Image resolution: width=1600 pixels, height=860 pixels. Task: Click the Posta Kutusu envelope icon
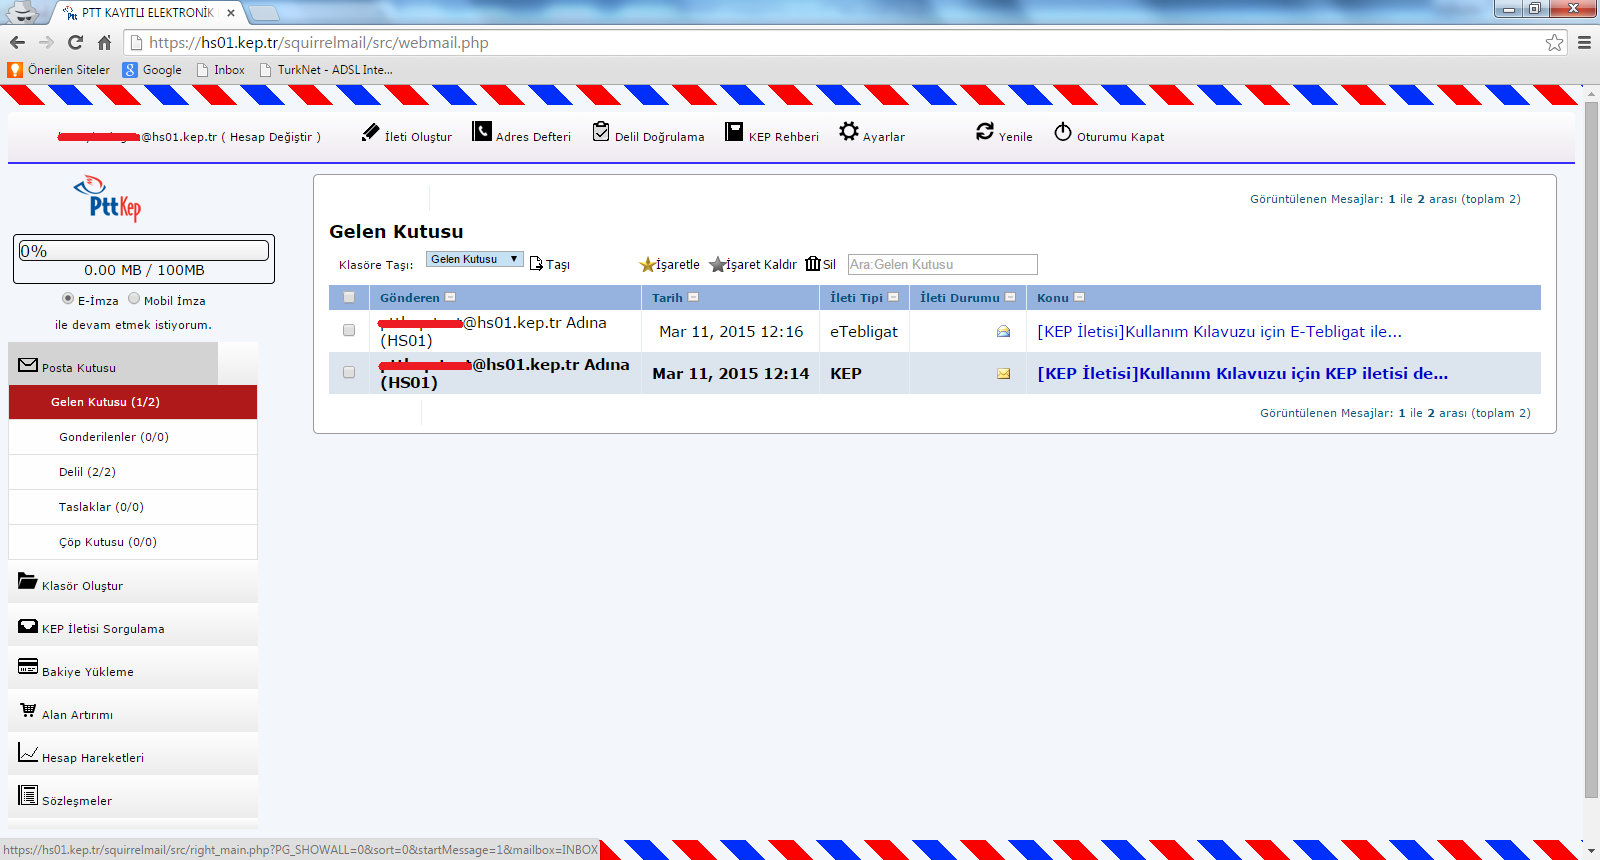click(x=28, y=365)
